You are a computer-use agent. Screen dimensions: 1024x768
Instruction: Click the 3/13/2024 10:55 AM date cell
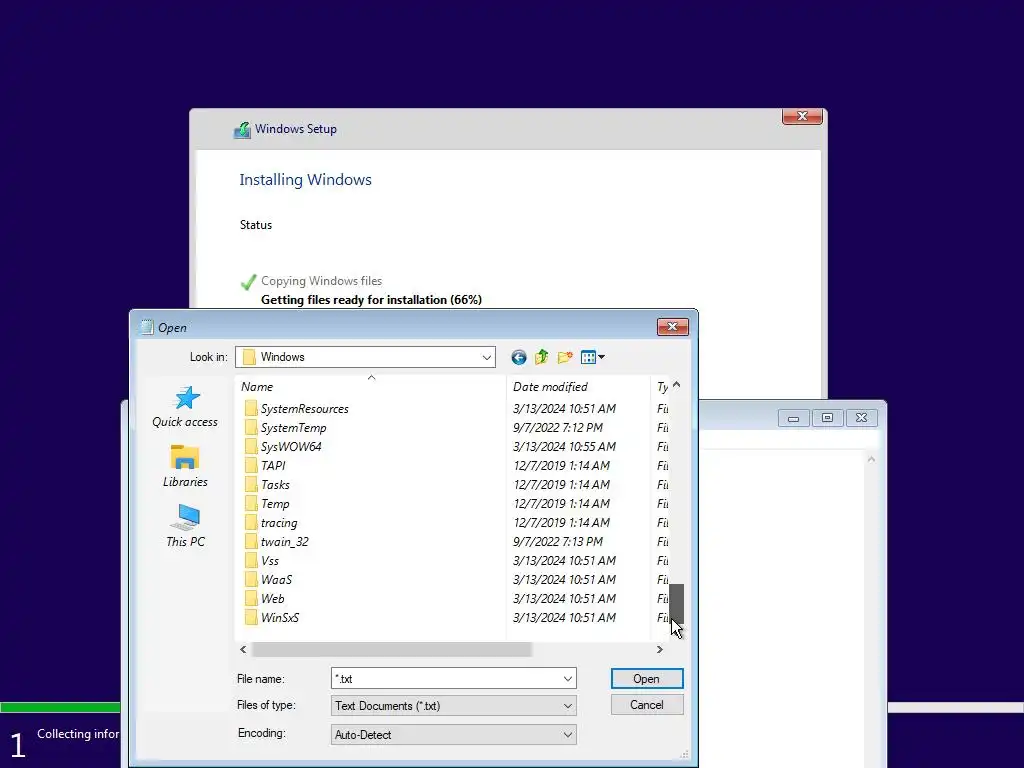(565, 447)
